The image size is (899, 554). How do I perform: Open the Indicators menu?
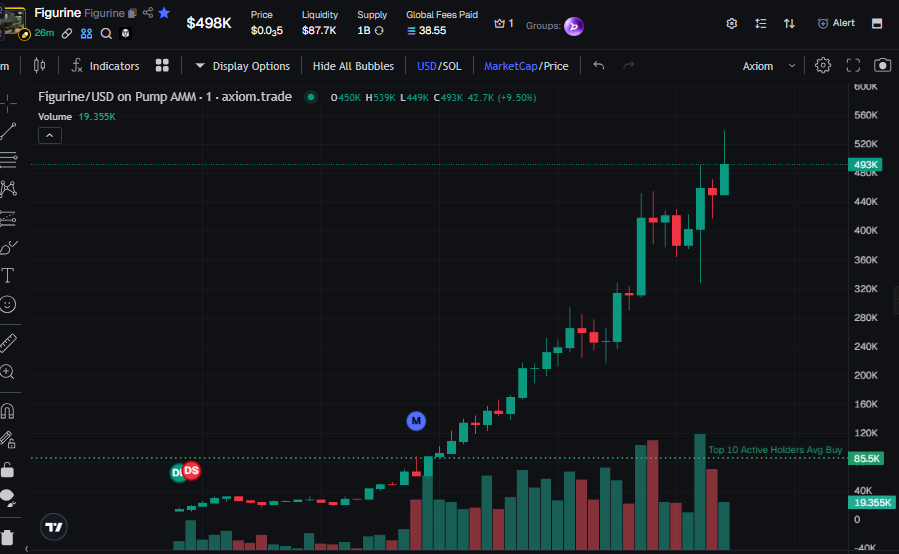pos(105,66)
